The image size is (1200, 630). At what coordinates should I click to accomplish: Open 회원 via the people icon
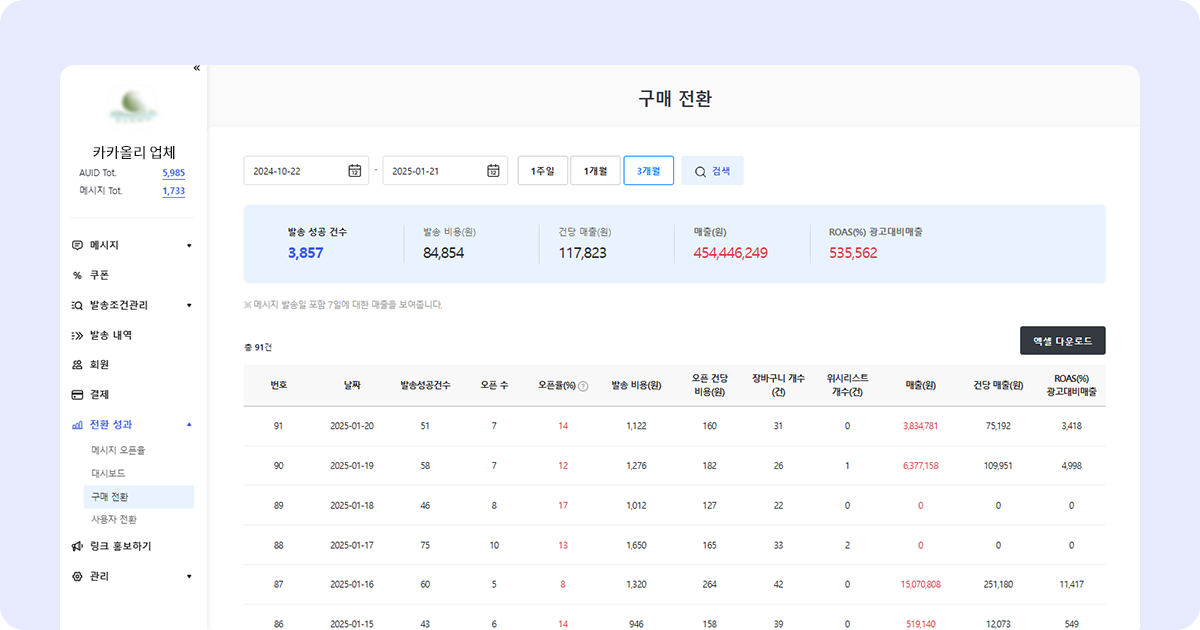click(x=78, y=365)
